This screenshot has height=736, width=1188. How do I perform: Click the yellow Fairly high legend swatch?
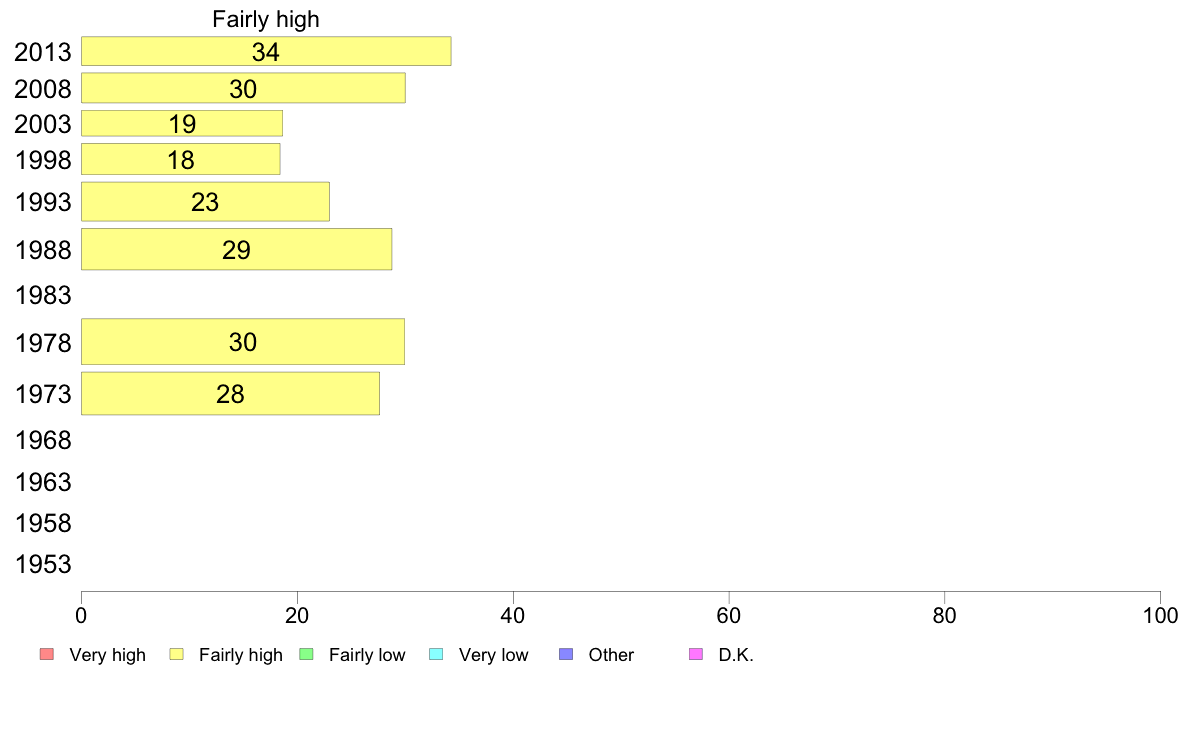click(177, 654)
